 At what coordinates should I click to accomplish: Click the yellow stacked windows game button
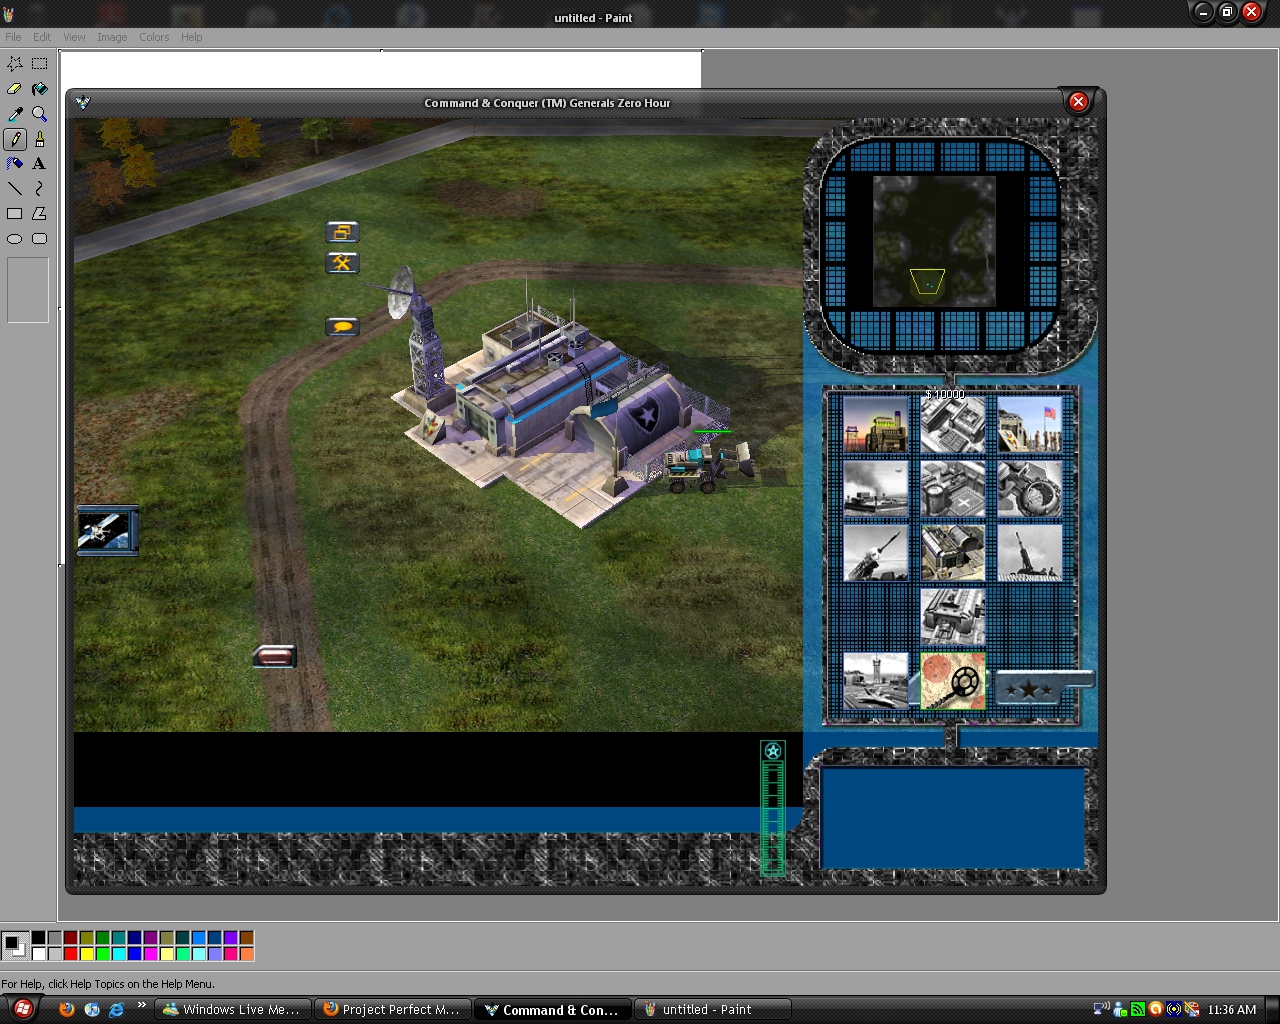click(x=342, y=232)
